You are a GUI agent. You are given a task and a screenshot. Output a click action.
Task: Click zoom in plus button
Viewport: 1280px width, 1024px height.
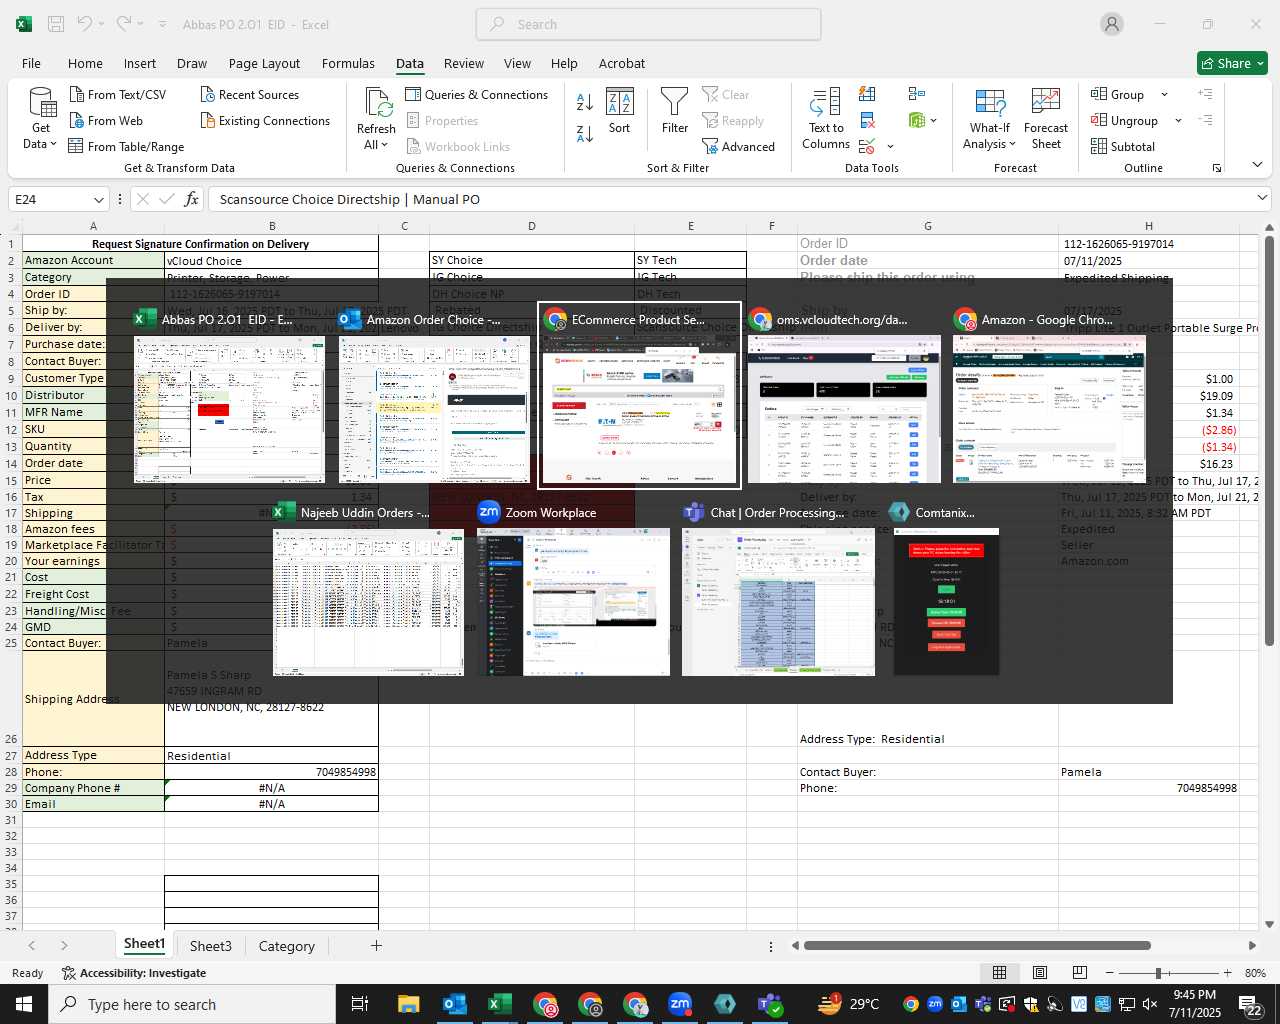(1227, 973)
